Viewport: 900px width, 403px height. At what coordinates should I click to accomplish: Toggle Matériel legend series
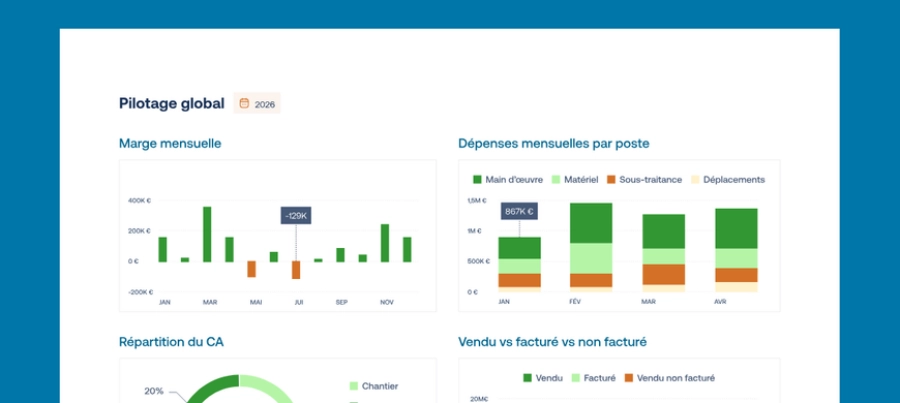point(573,180)
